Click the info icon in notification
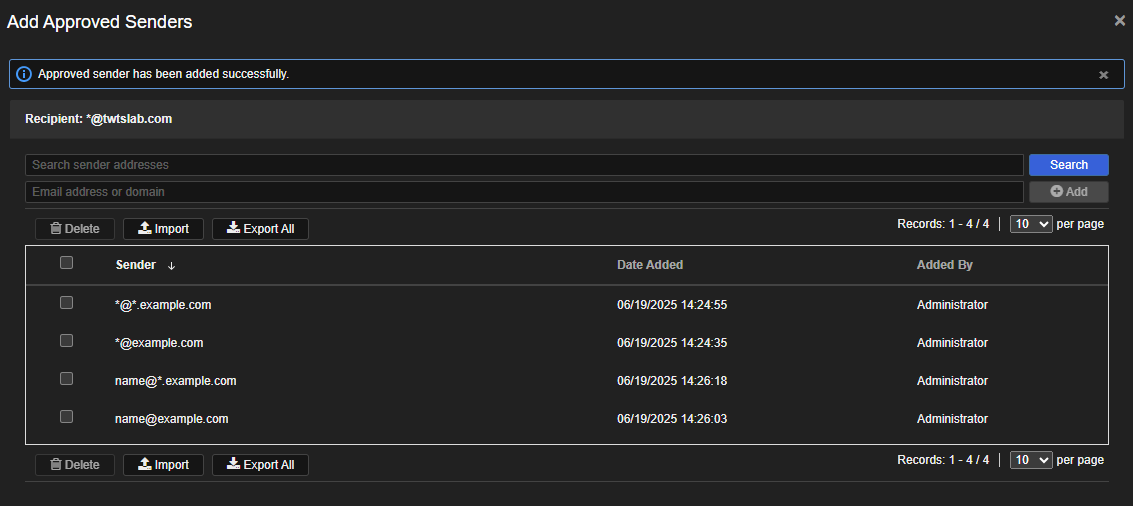The image size is (1133, 506). click(x=24, y=74)
